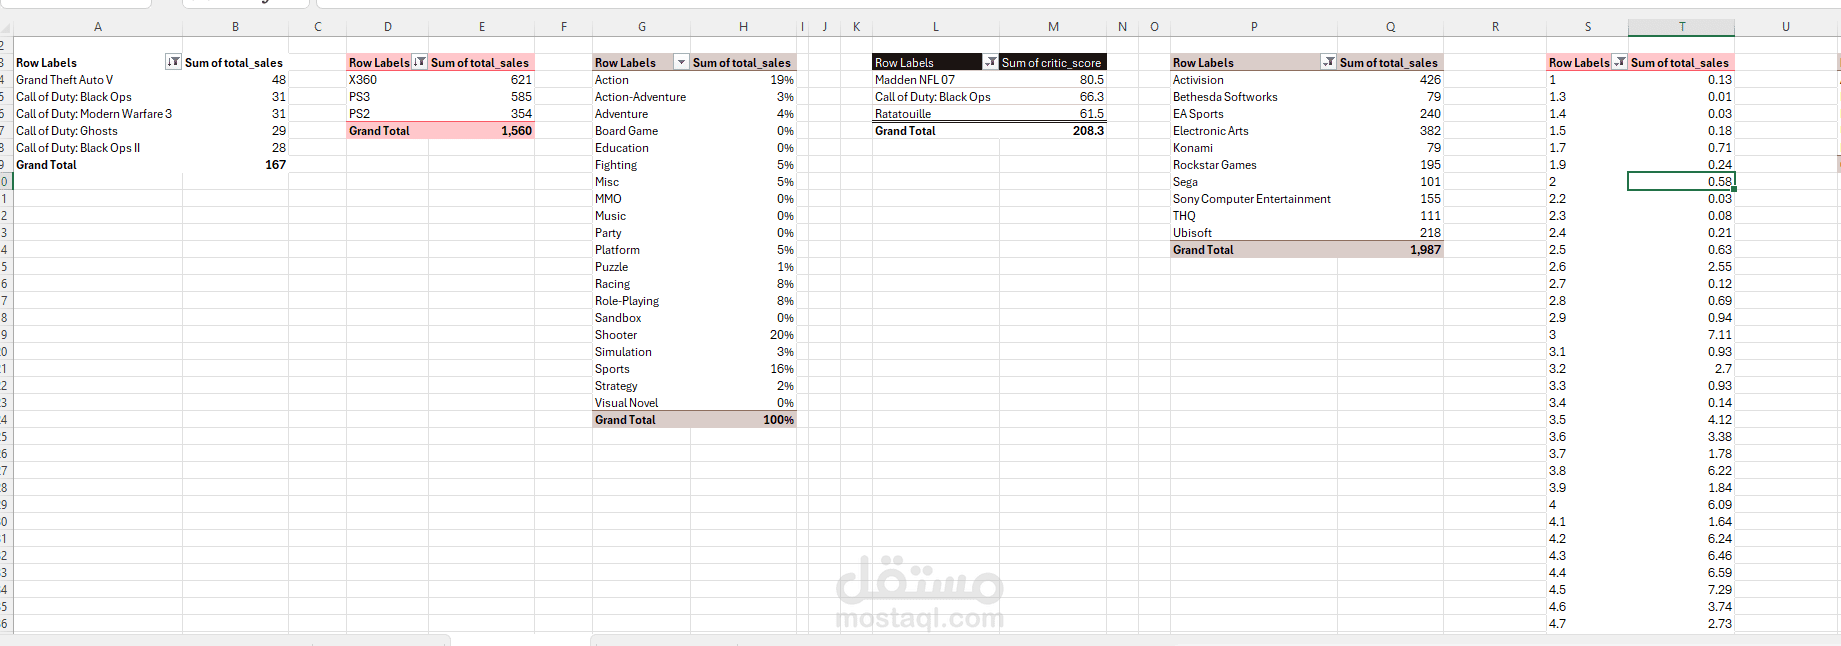
Task: Click the Sega publisher cell
Action: (x=1254, y=182)
